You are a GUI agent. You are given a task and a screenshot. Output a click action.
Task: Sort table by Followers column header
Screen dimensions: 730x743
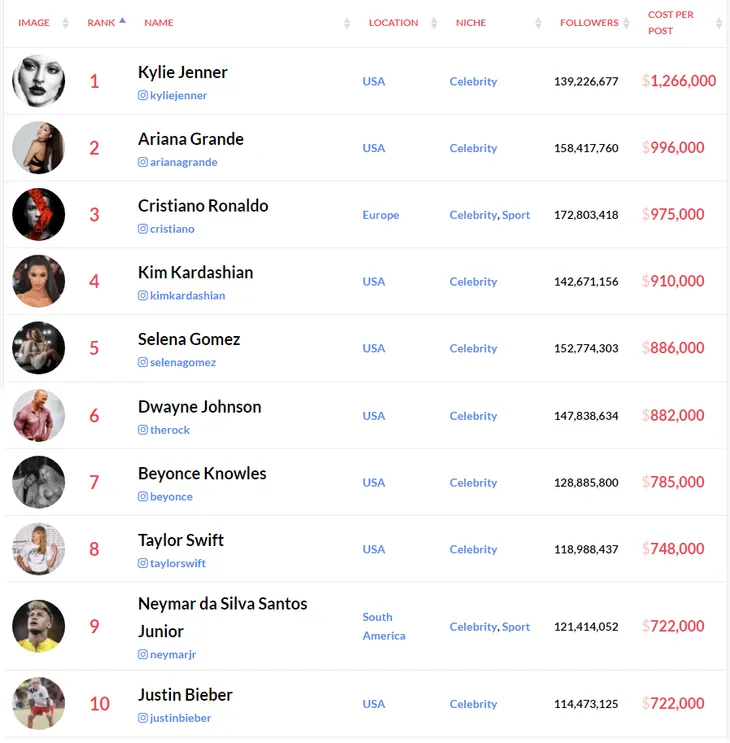click(x=589, y=23)
